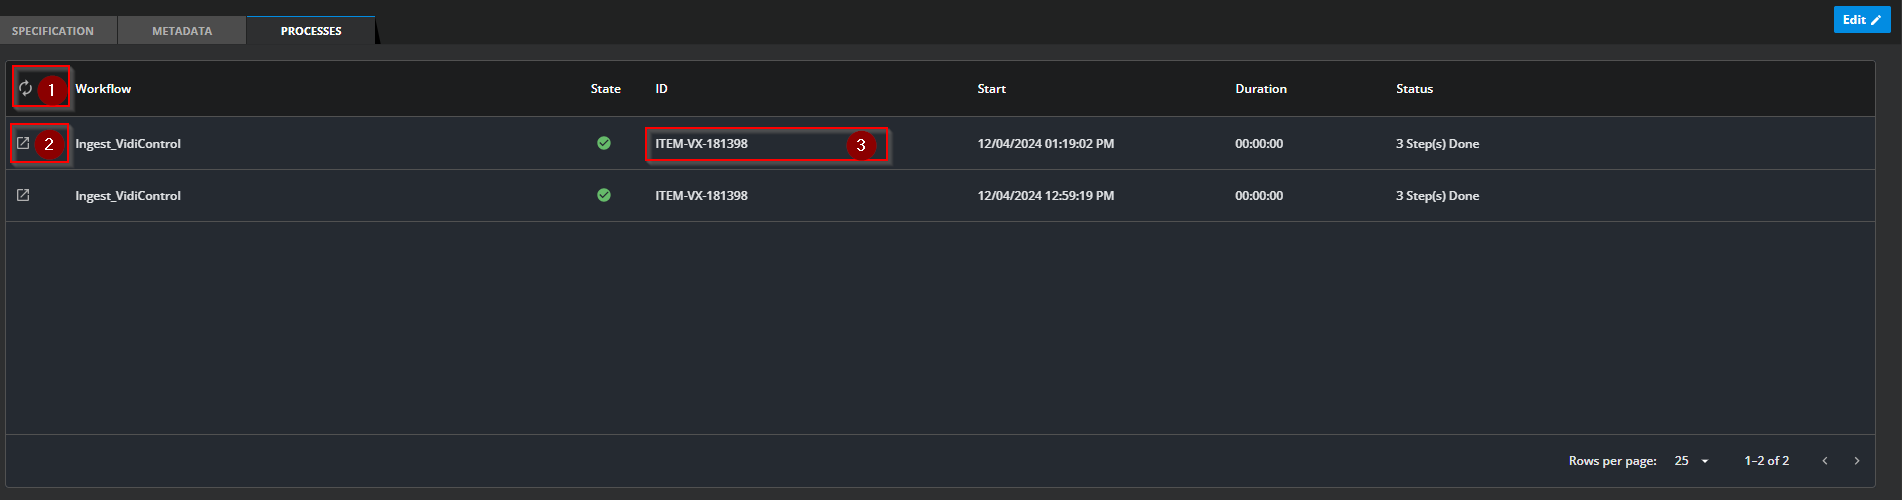
Task: Select the Processes tab
Action: point(311,31)
